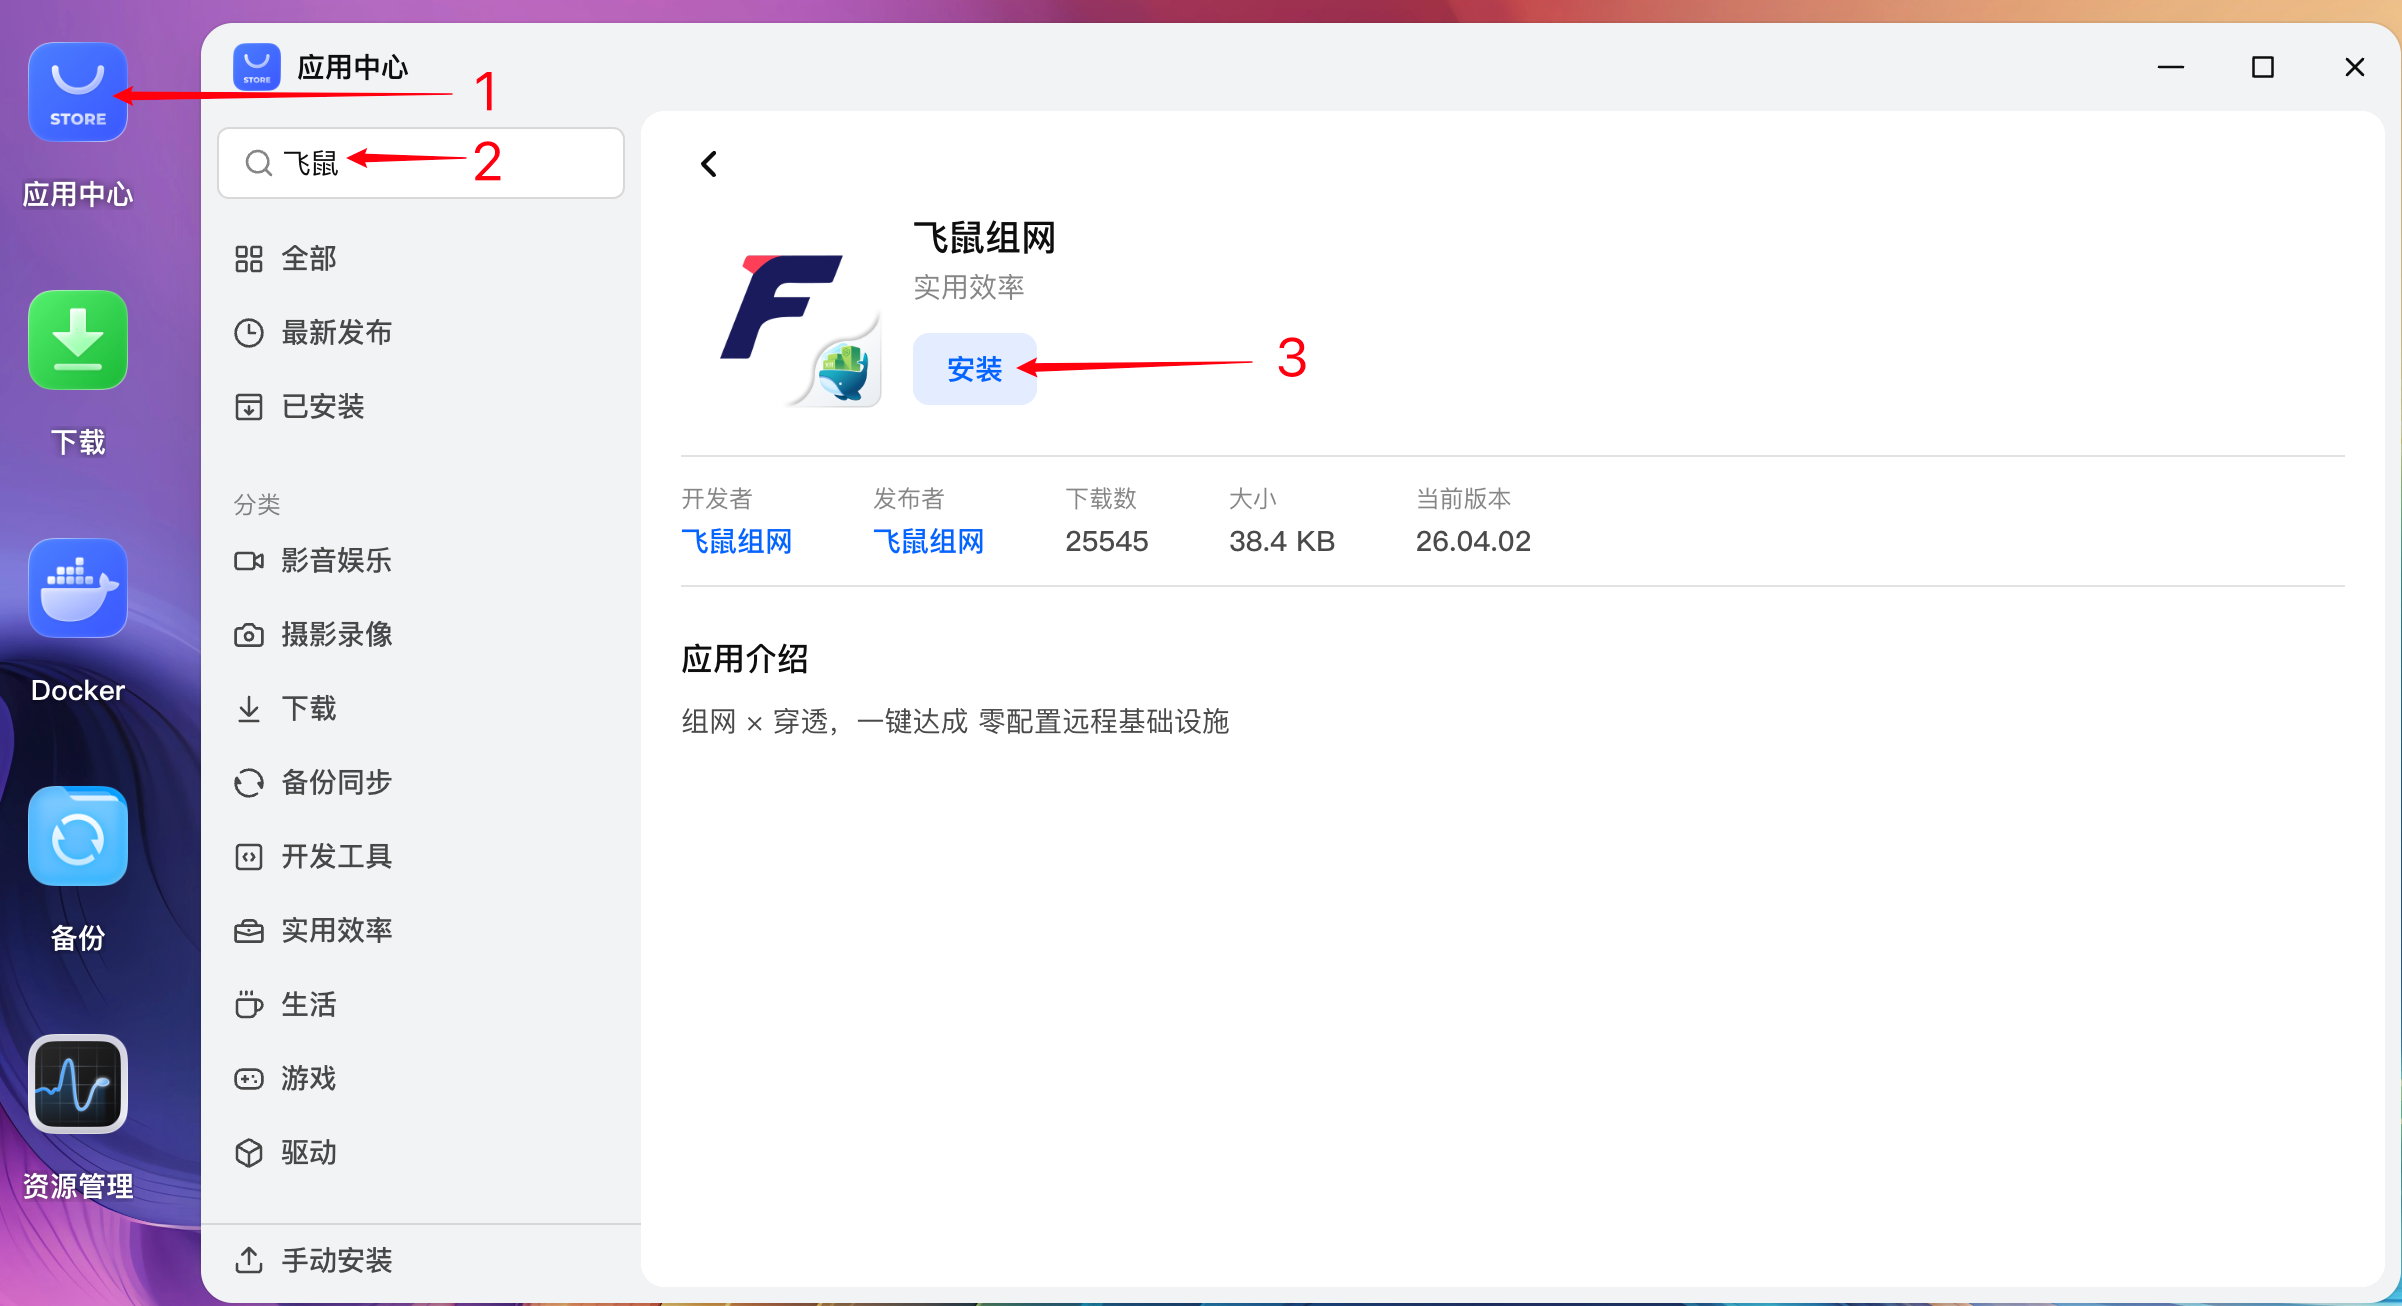The width and height of the screenshot is (2402, 1306).
Task: Open the green 下载 desktop app icon
Action: tap(78, 340)
